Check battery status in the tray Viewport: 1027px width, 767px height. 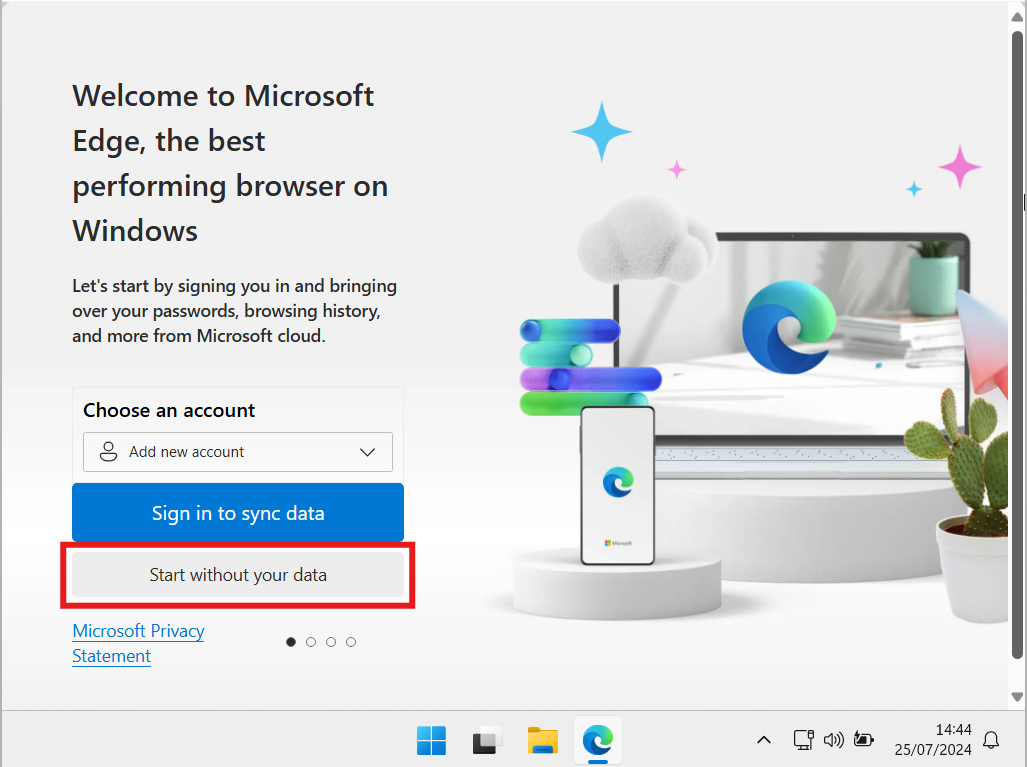click(x=863, y=740)
